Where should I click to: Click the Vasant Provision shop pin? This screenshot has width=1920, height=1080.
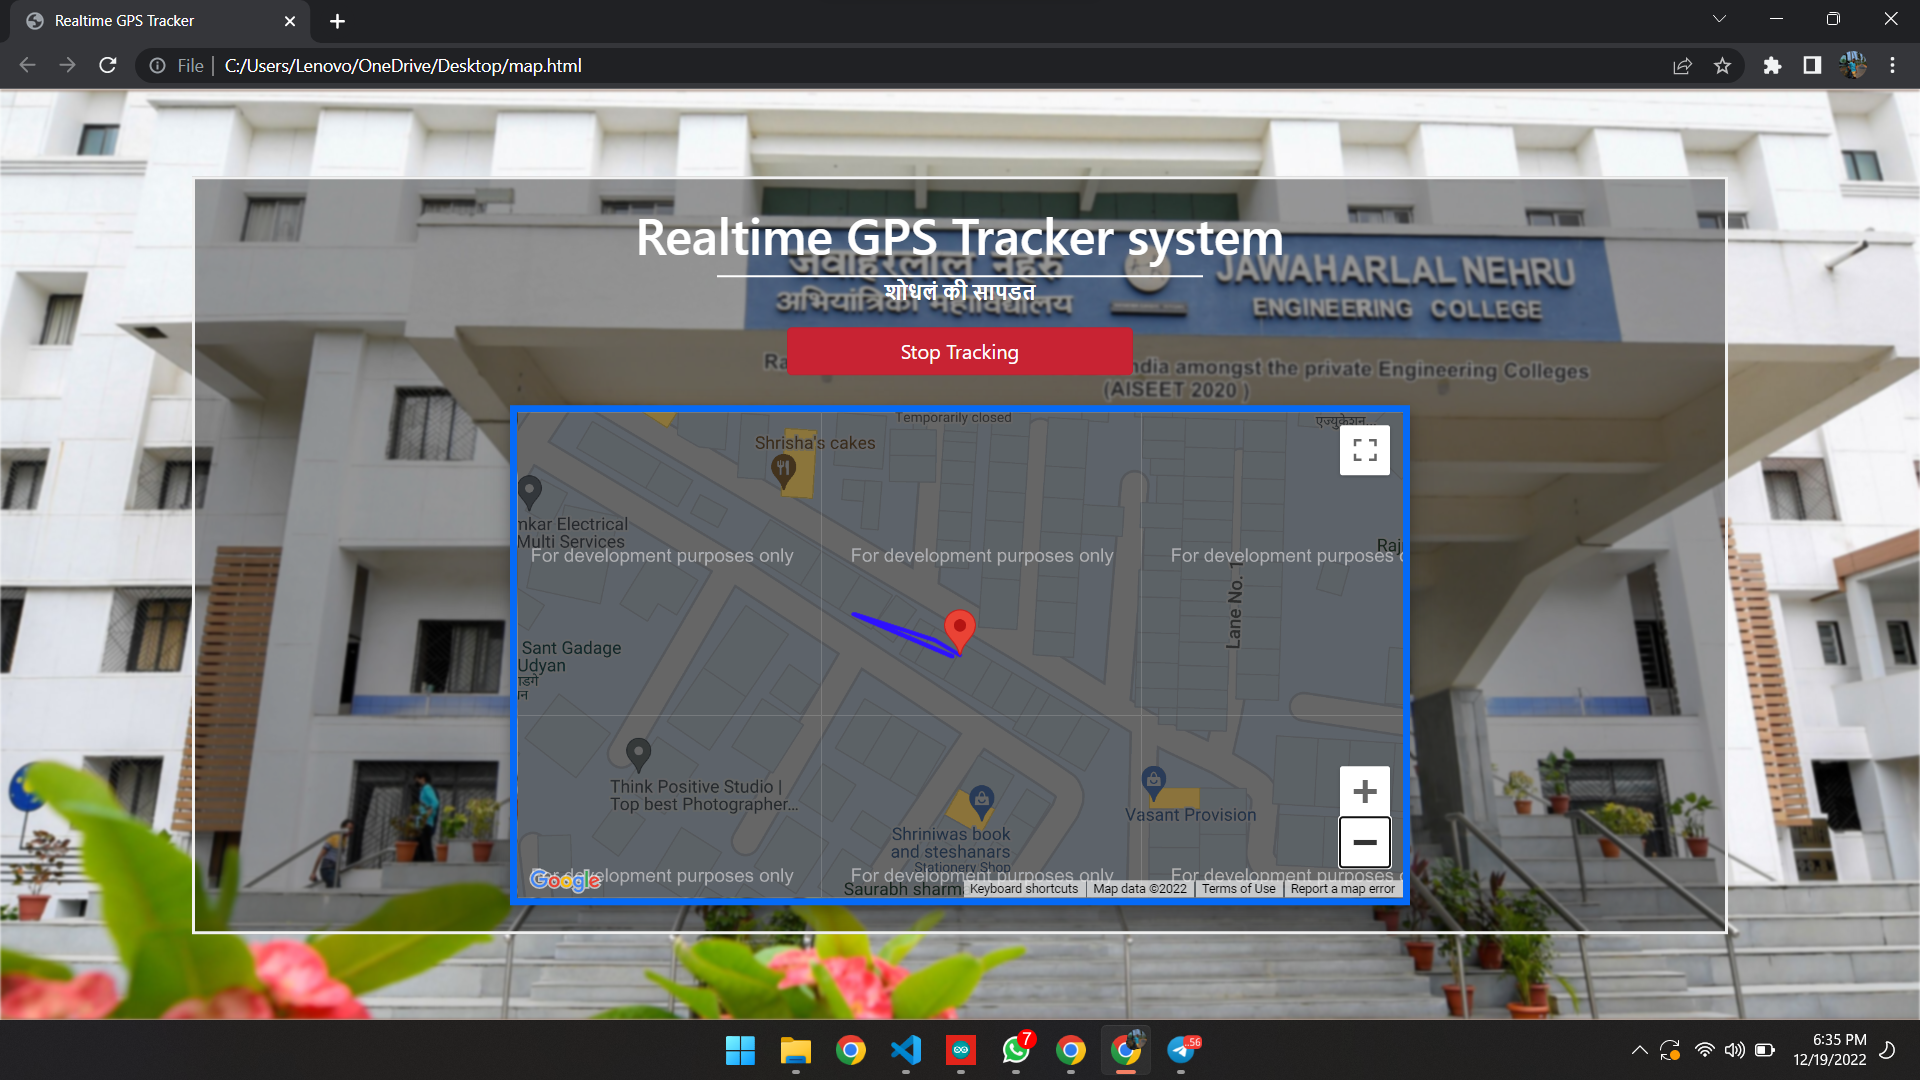click(x=1153, y=782)
